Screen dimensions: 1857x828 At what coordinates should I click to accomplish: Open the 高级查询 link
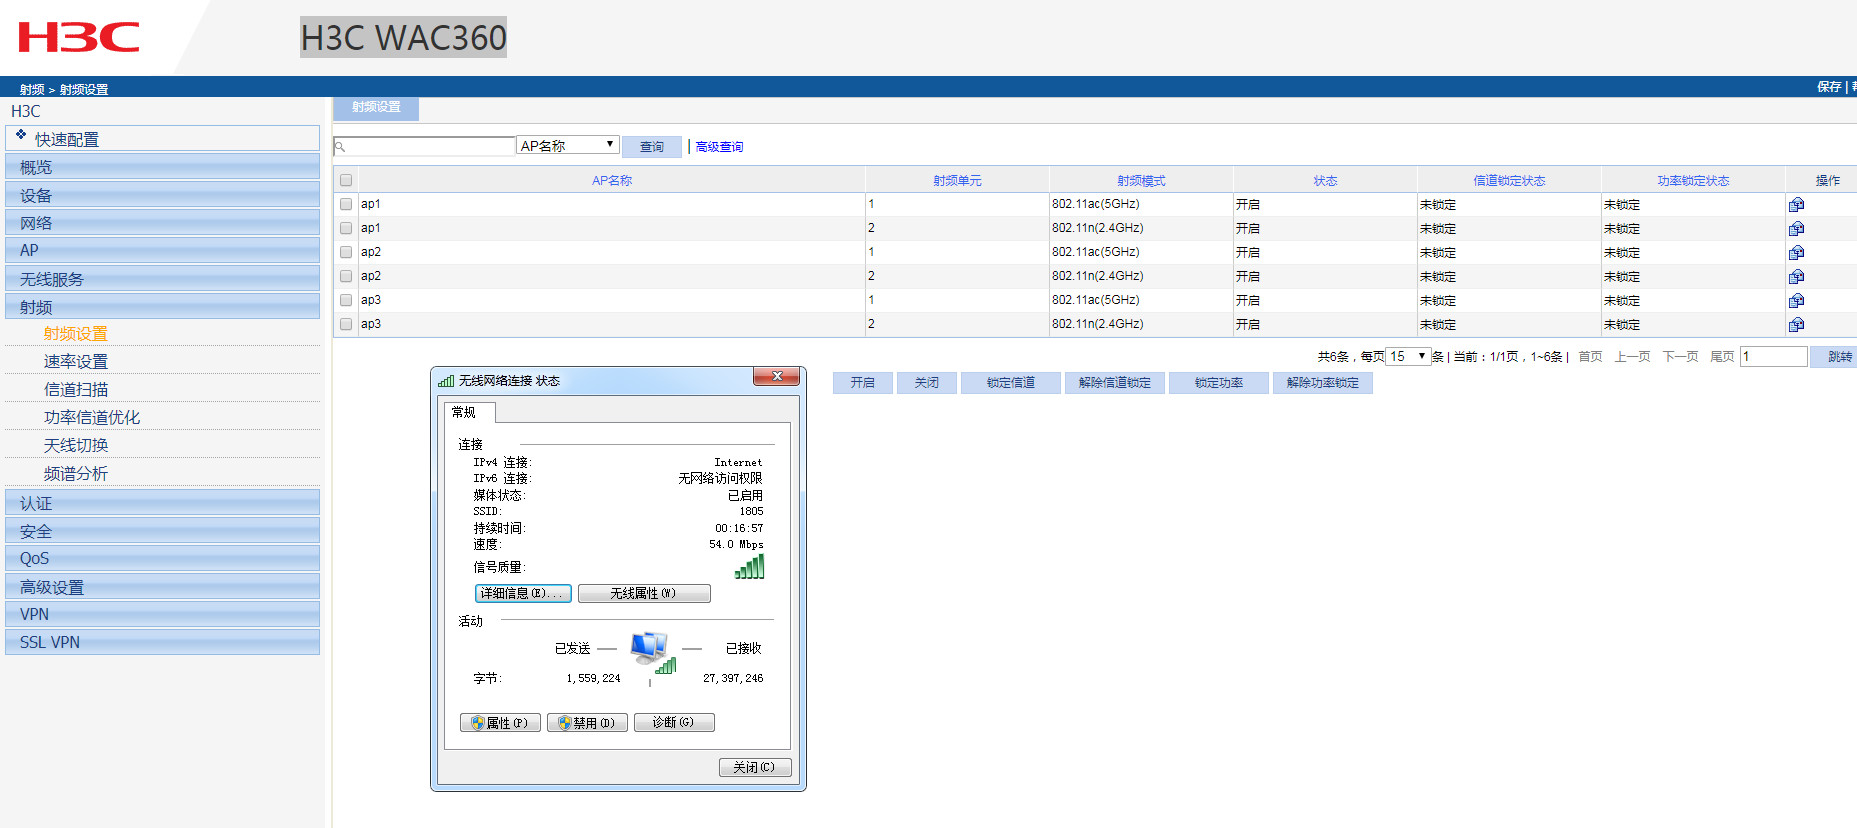(719, 147)
